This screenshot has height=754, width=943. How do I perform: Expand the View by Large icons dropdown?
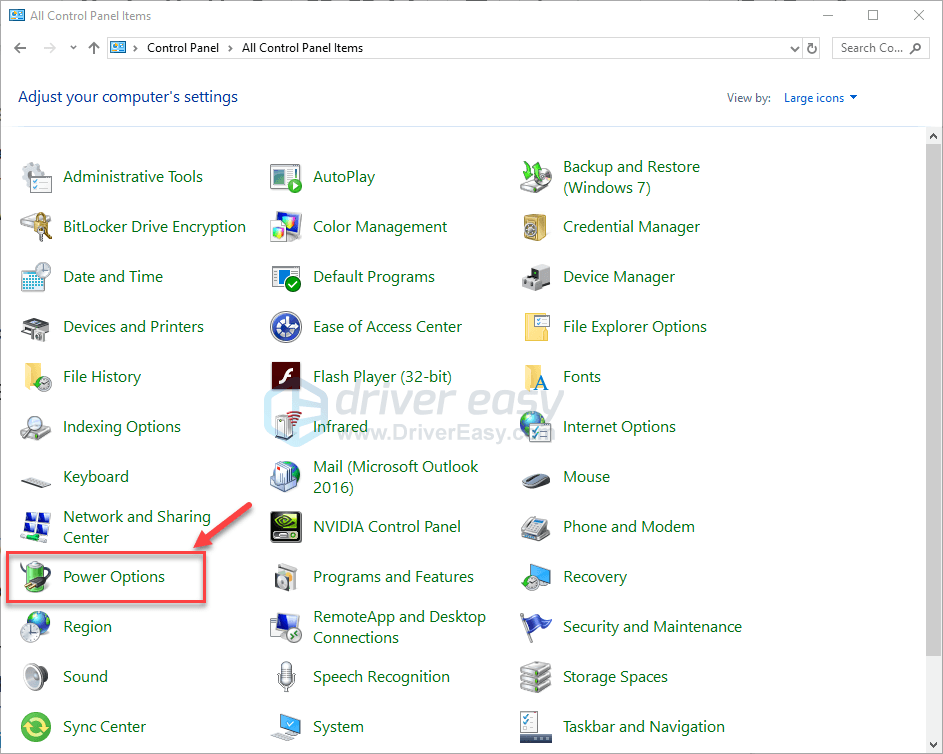pyautogui.click(x=820, y=98)
